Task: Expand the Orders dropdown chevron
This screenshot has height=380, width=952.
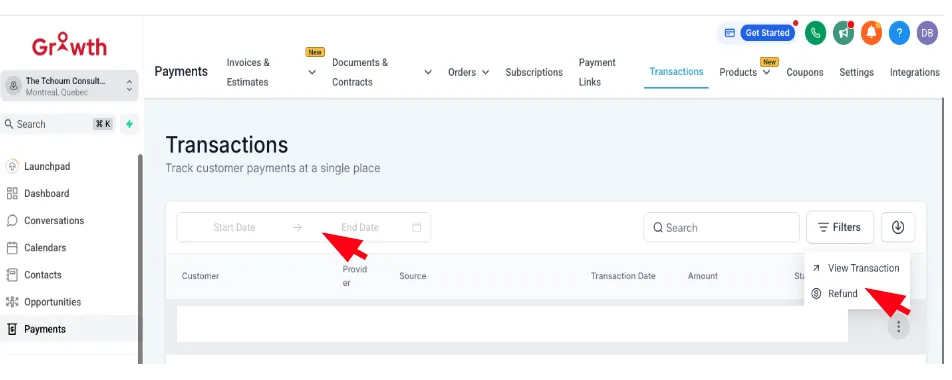Action: click(486, 72)
